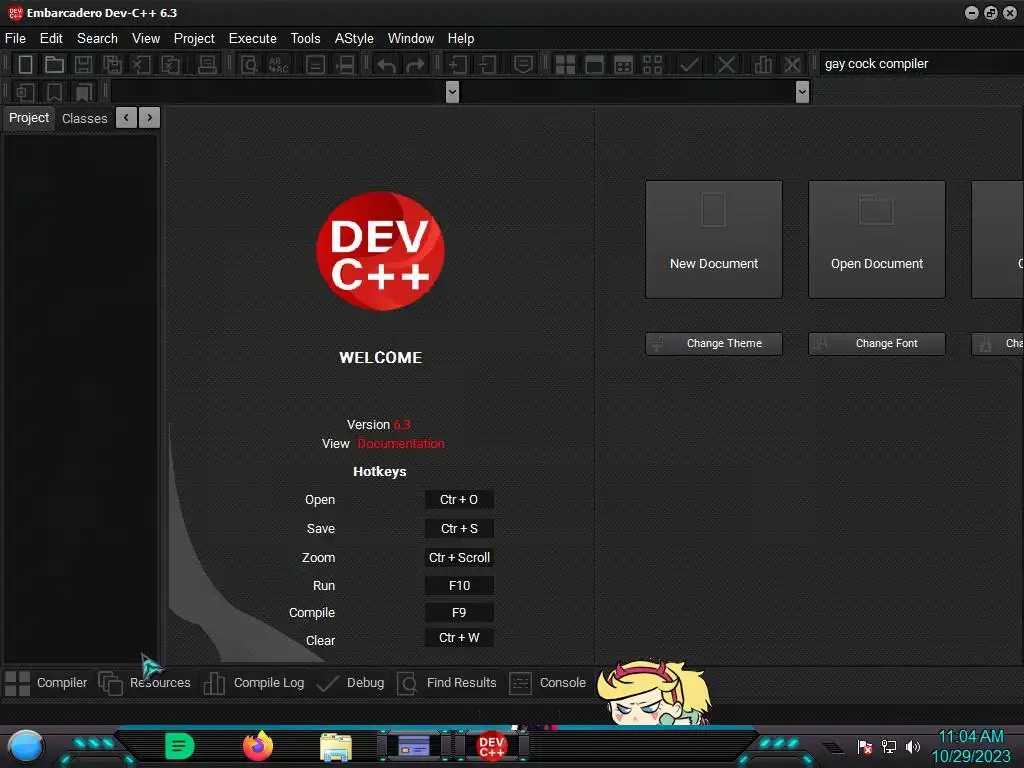Click the Profile analysis chart toolbar icon

(x=763, y=64)
